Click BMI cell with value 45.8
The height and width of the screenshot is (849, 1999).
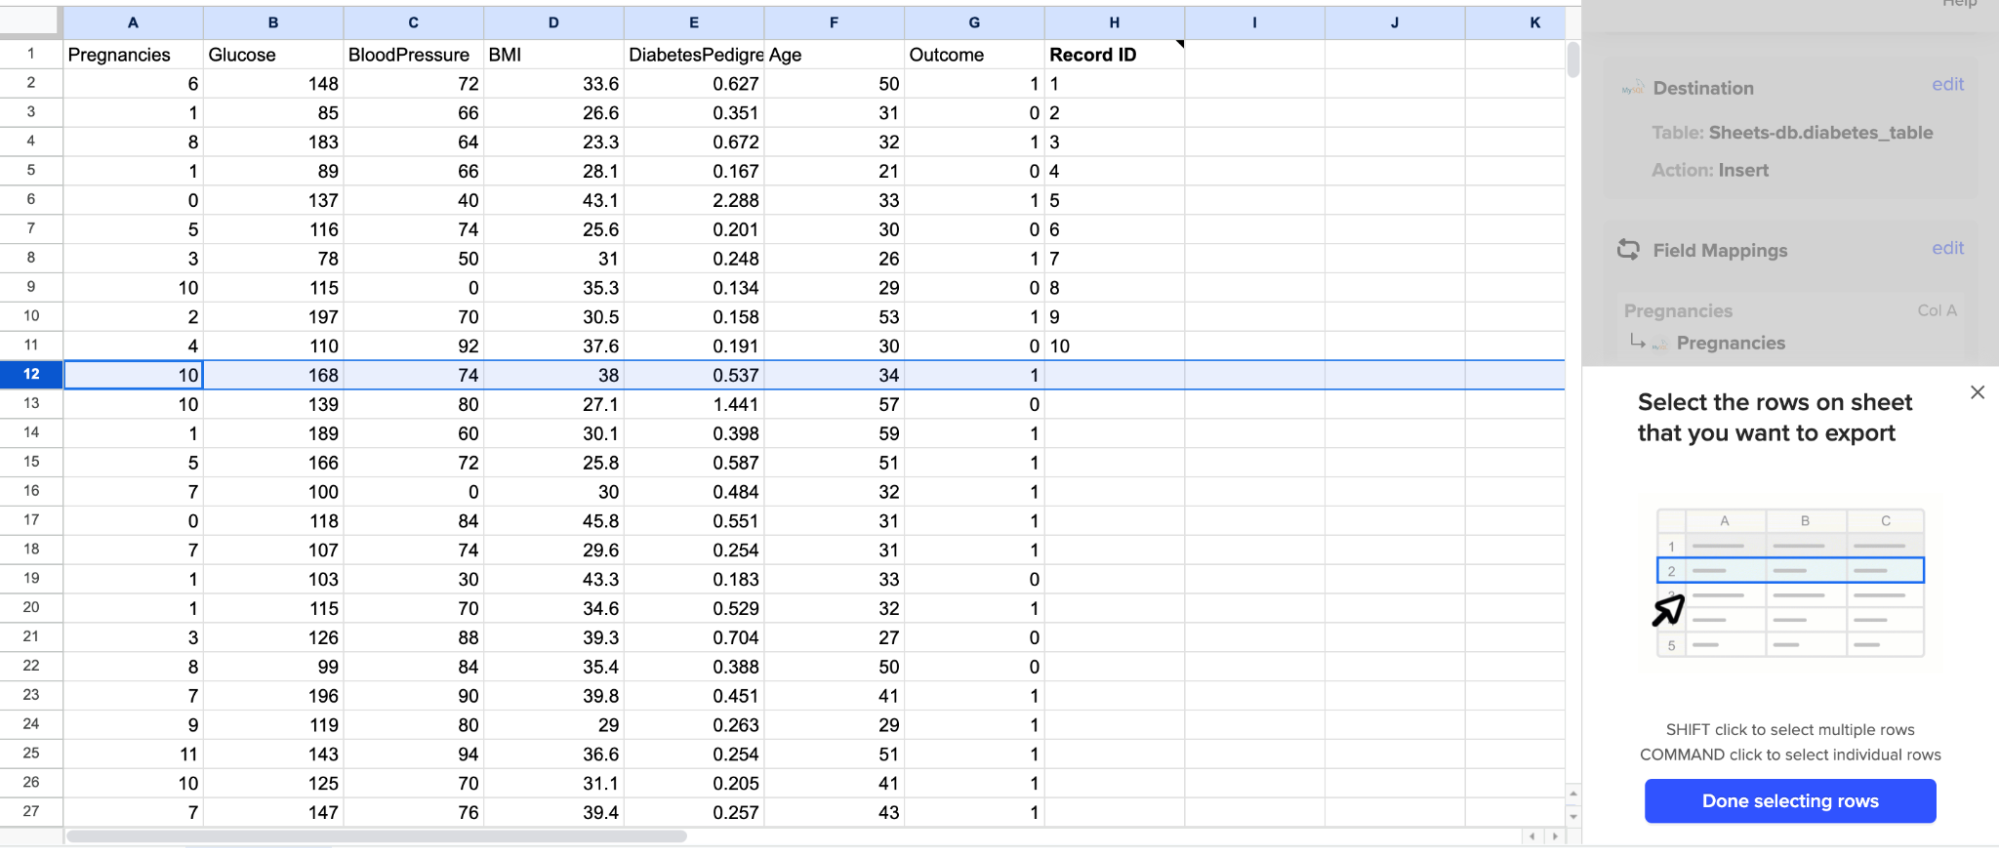click(x=553, y=520)
